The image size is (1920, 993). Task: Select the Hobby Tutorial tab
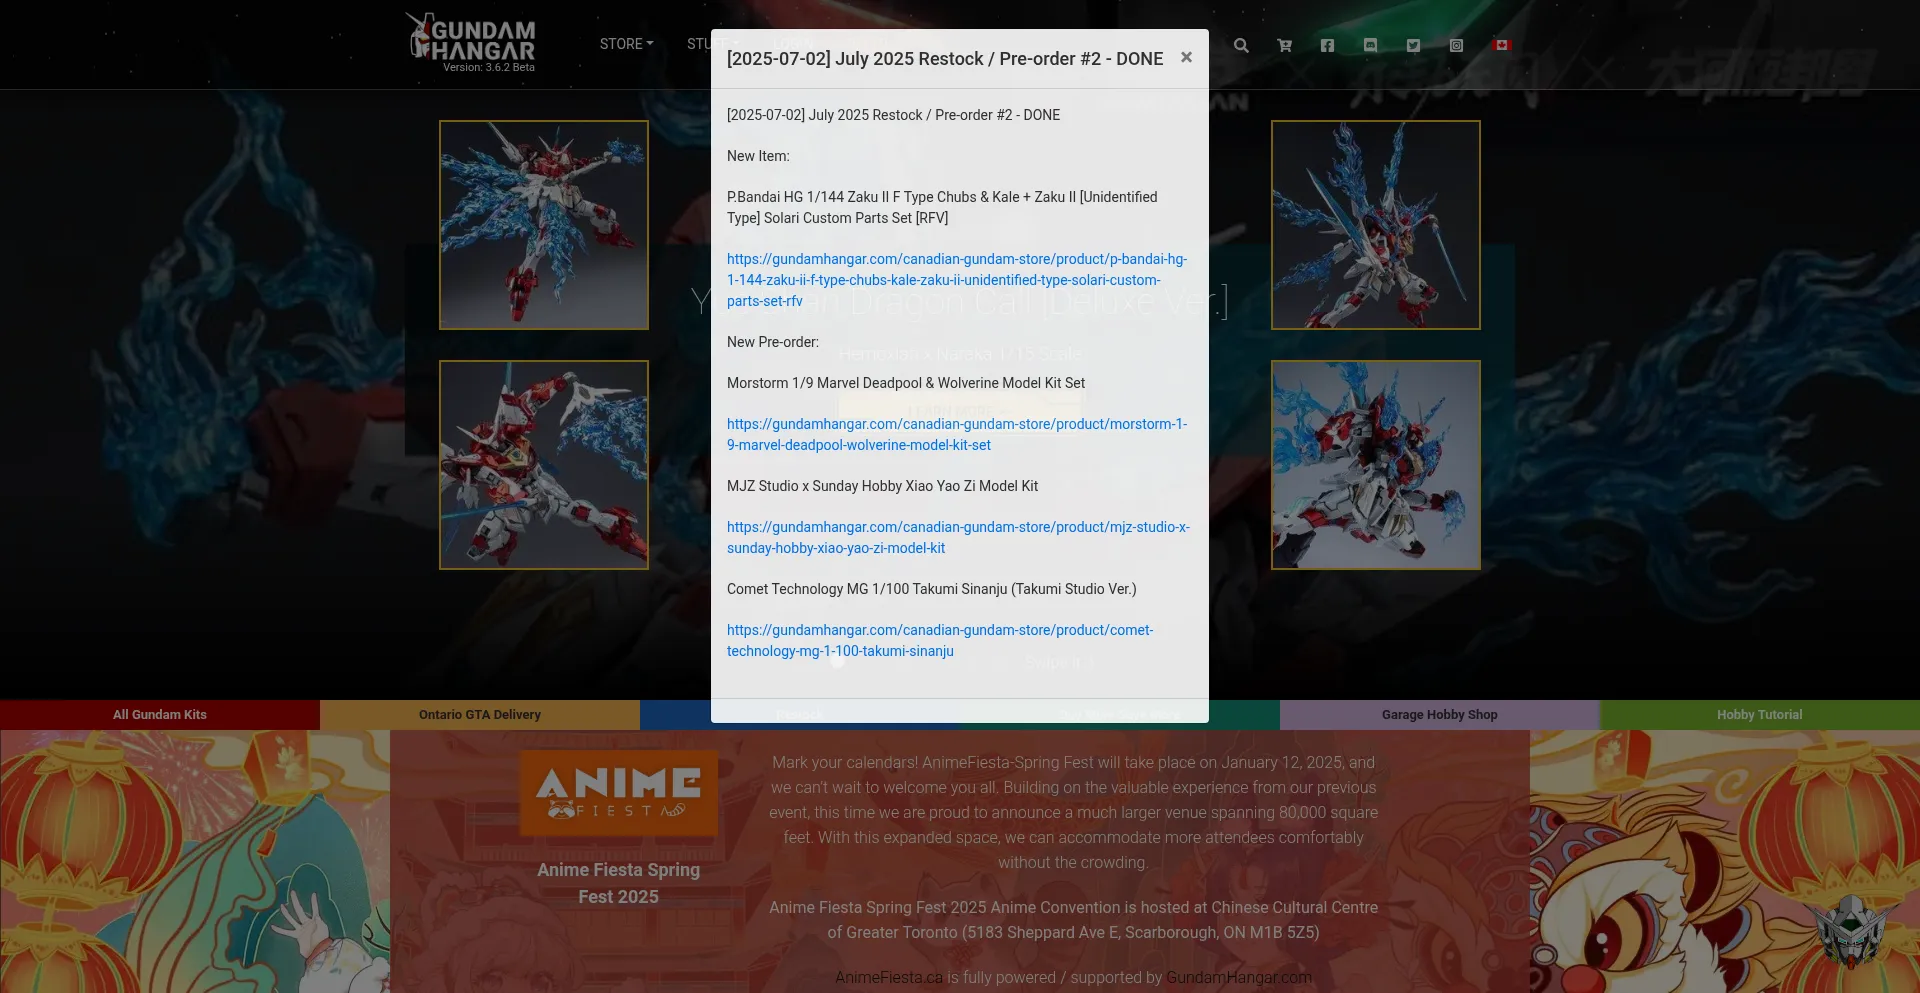pyautogui.click(x=1760, y=714)
